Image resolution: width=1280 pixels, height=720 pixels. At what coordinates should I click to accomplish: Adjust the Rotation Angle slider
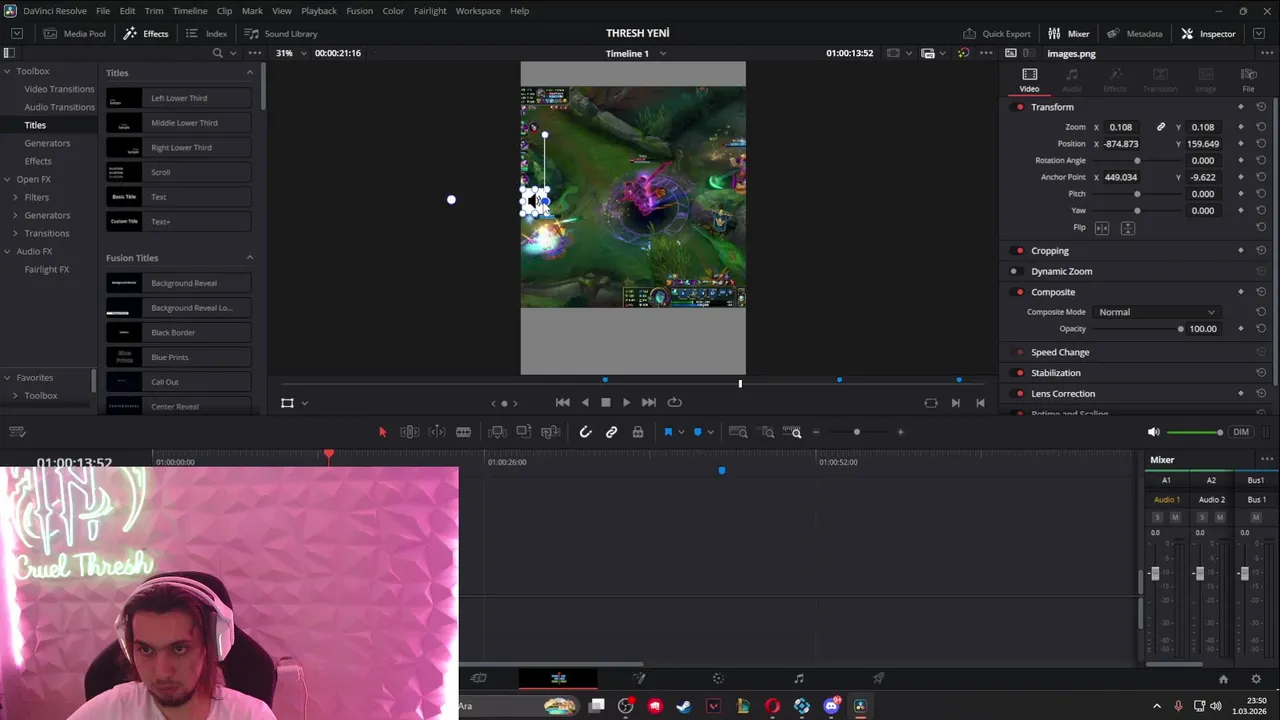(1137, 160)
